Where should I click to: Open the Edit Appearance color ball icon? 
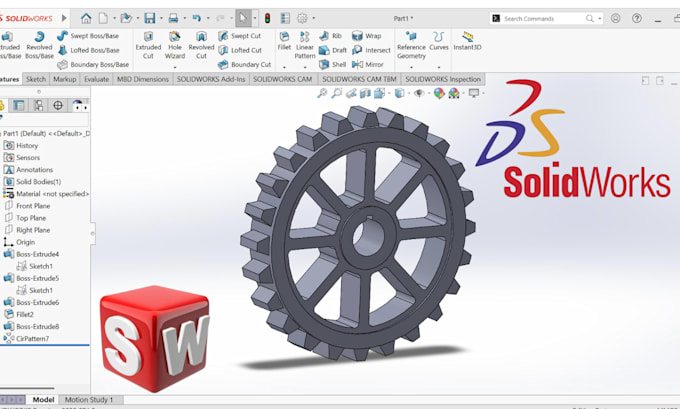coord(439,93)
